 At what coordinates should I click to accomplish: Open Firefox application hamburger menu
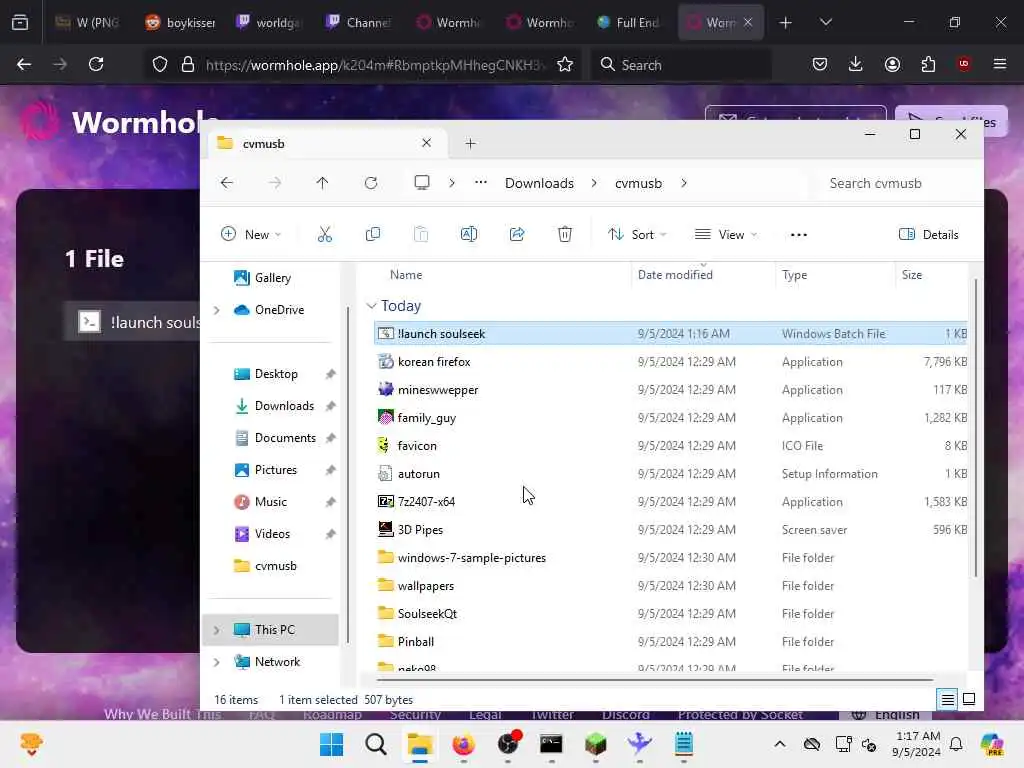[x=1000, y=64]
